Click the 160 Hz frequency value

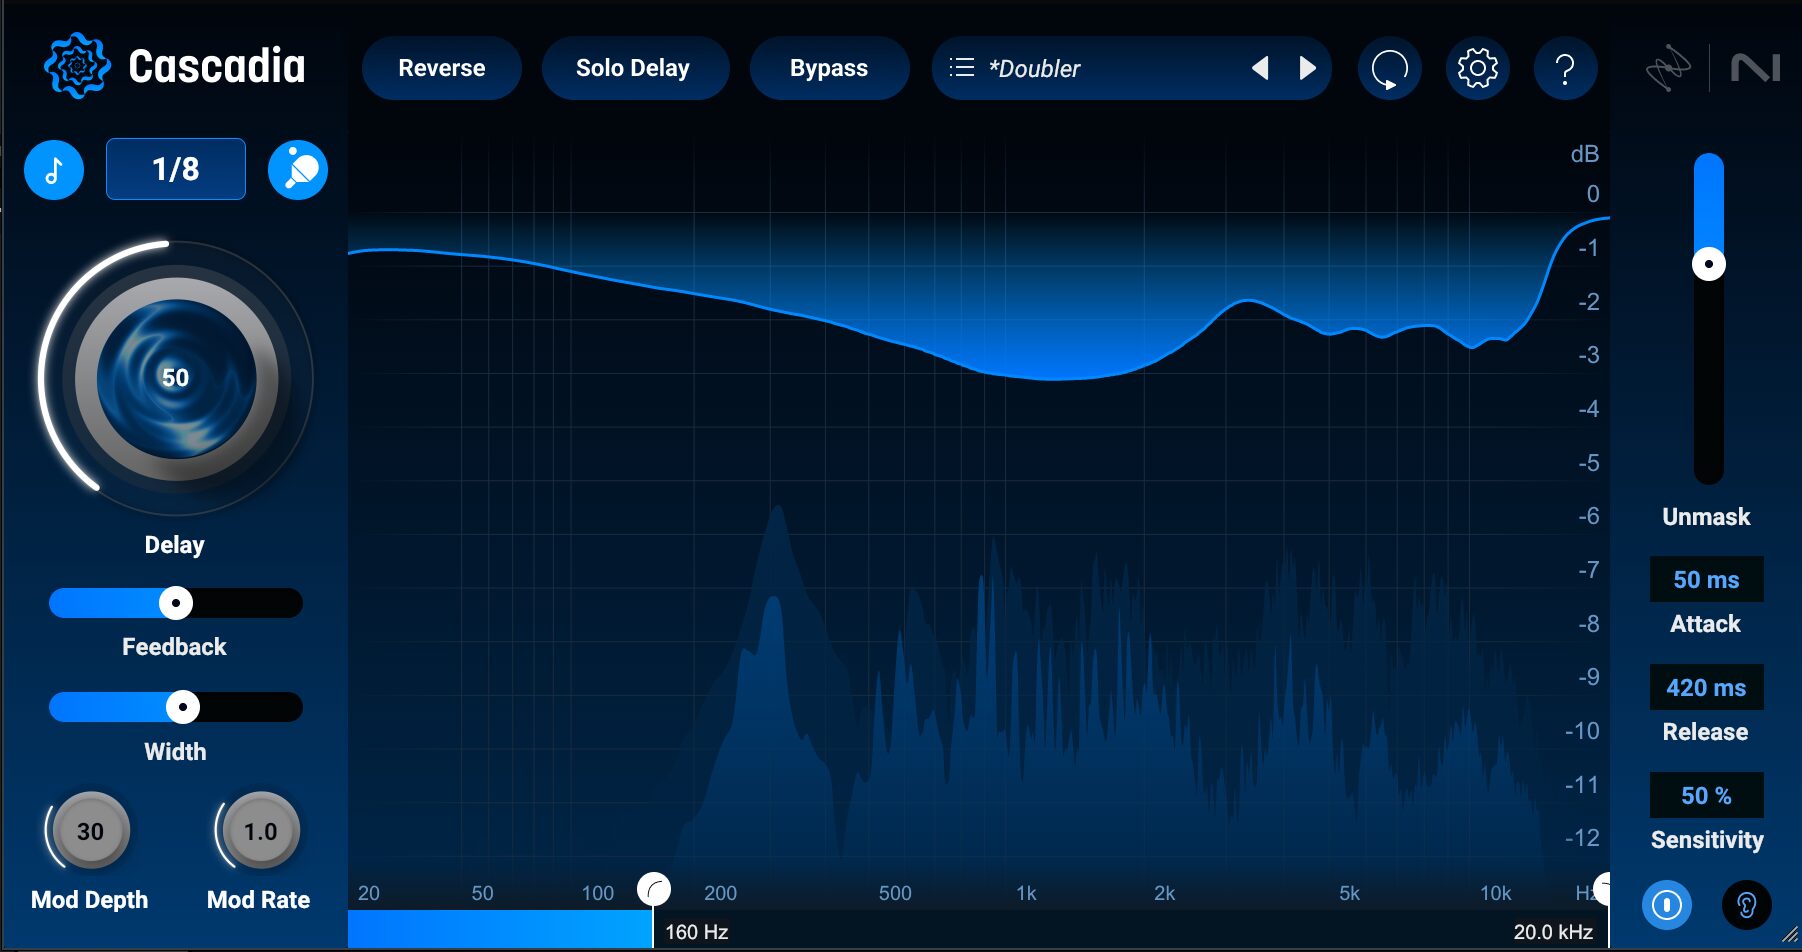pos(696,932)
